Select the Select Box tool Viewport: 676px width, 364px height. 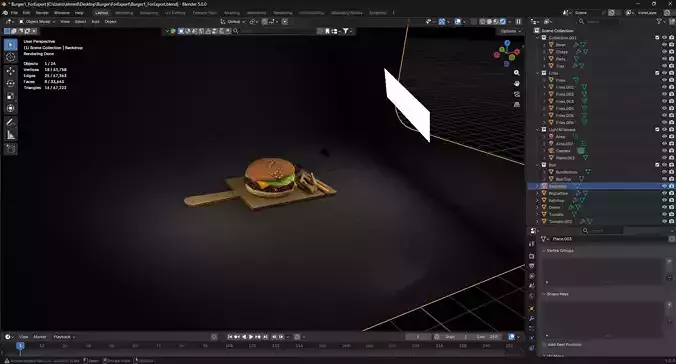11,45
